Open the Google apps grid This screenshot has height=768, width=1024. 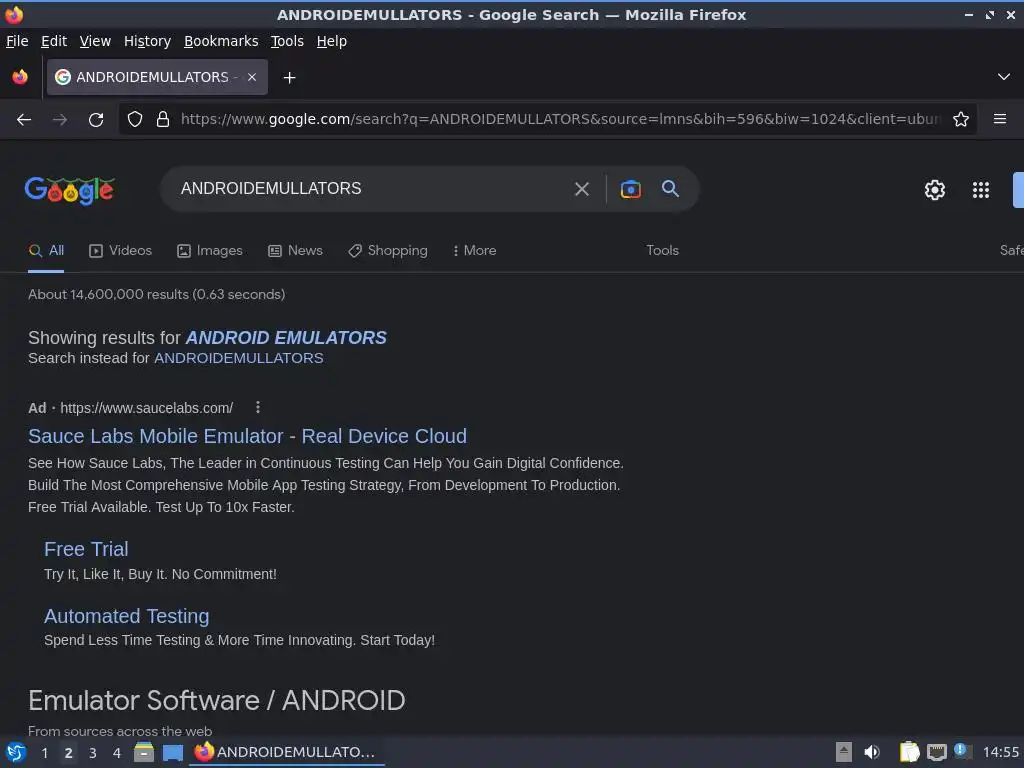[981, 190]
